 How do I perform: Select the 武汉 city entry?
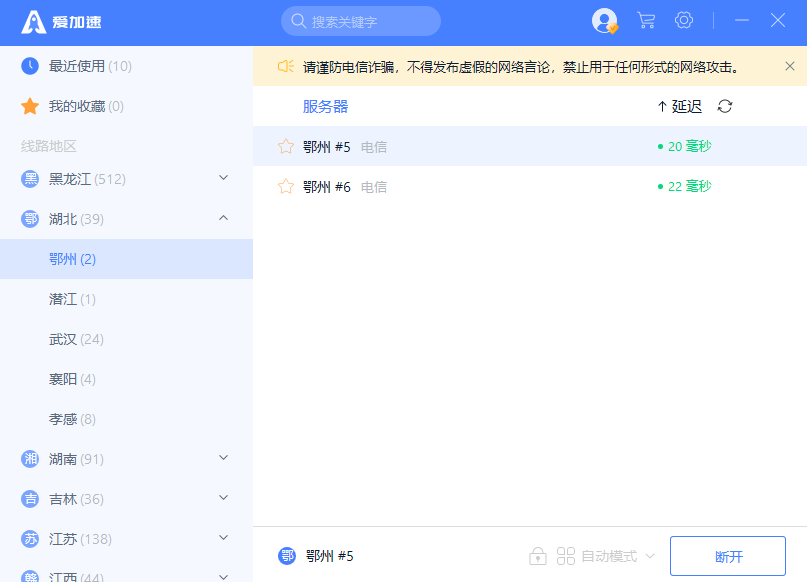coord(76,339)
